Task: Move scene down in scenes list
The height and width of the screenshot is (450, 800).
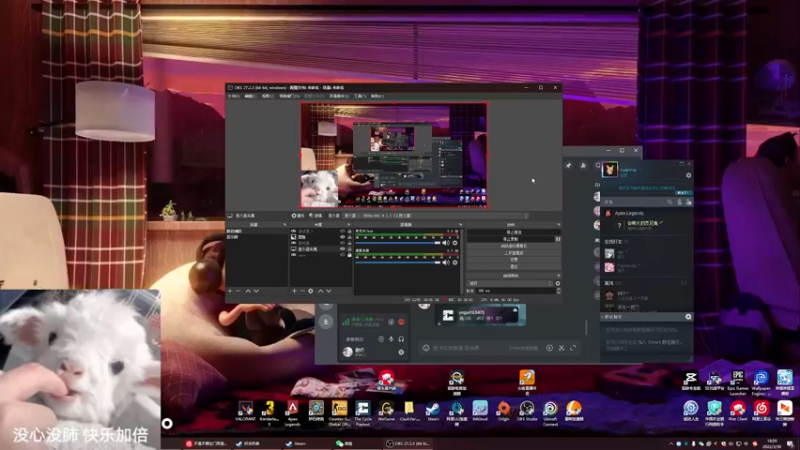Action: point(256,291)
